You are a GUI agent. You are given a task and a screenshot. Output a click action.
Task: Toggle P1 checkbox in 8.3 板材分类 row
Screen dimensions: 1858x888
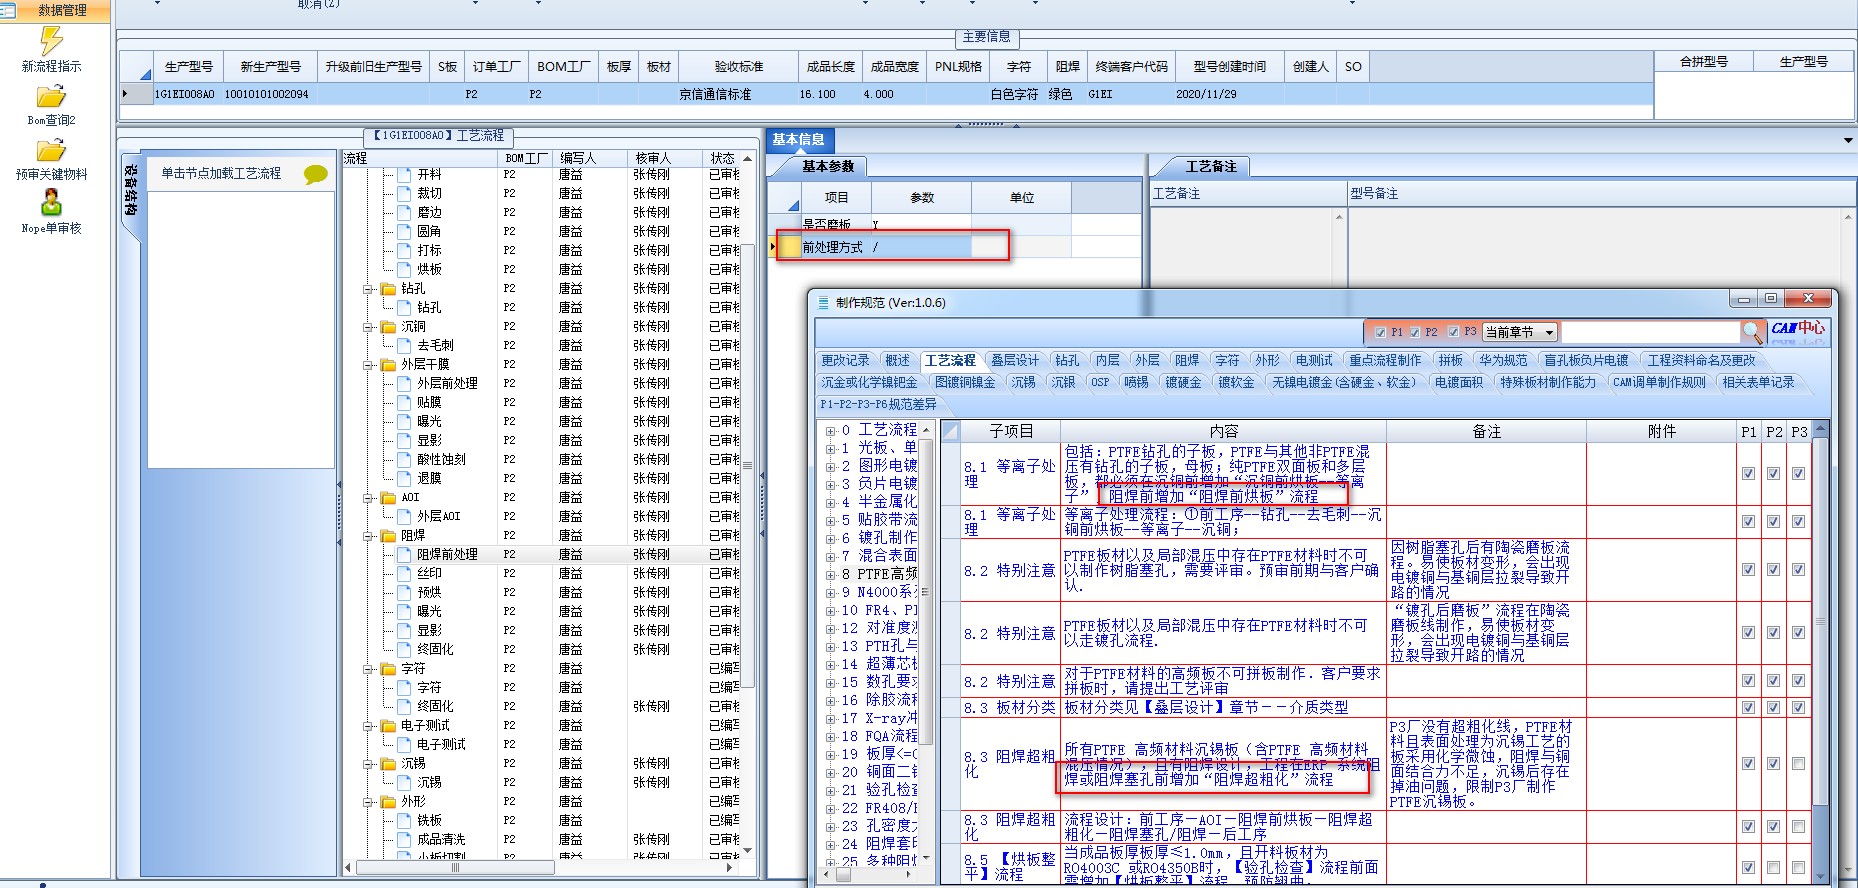pyautogui.click(x=1748, y=708)
